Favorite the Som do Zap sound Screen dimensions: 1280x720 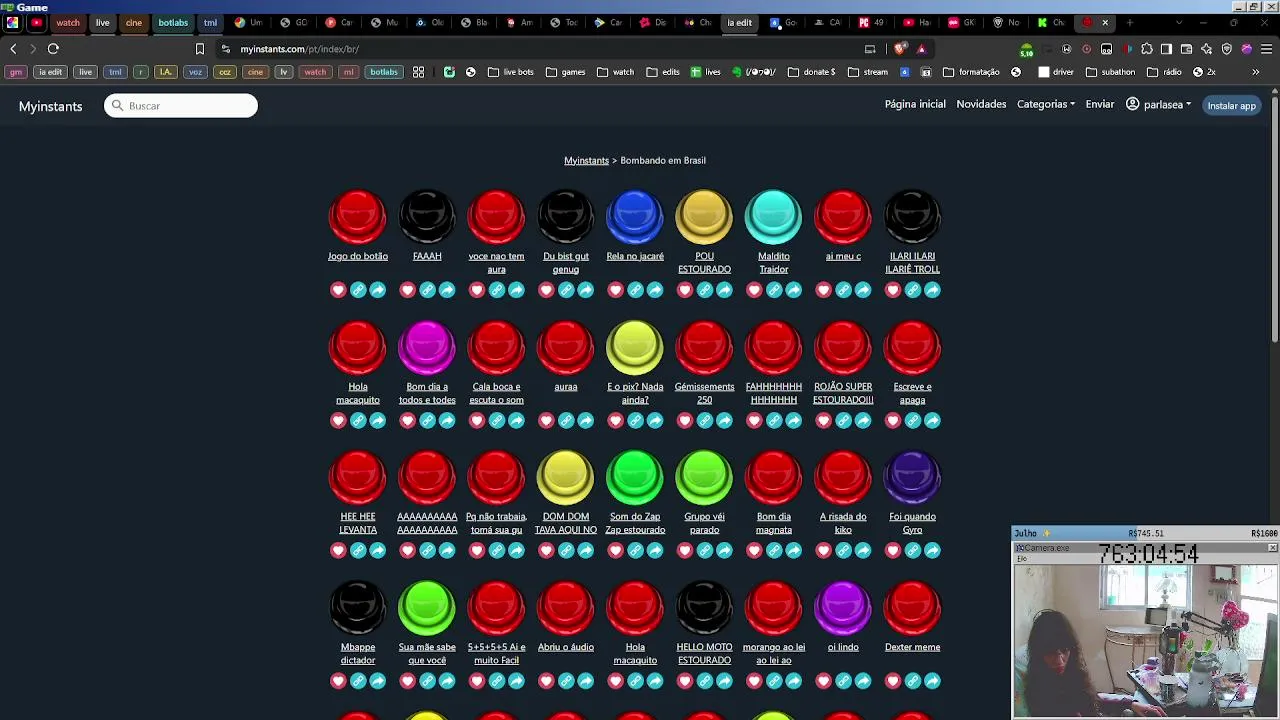(615, 550)
